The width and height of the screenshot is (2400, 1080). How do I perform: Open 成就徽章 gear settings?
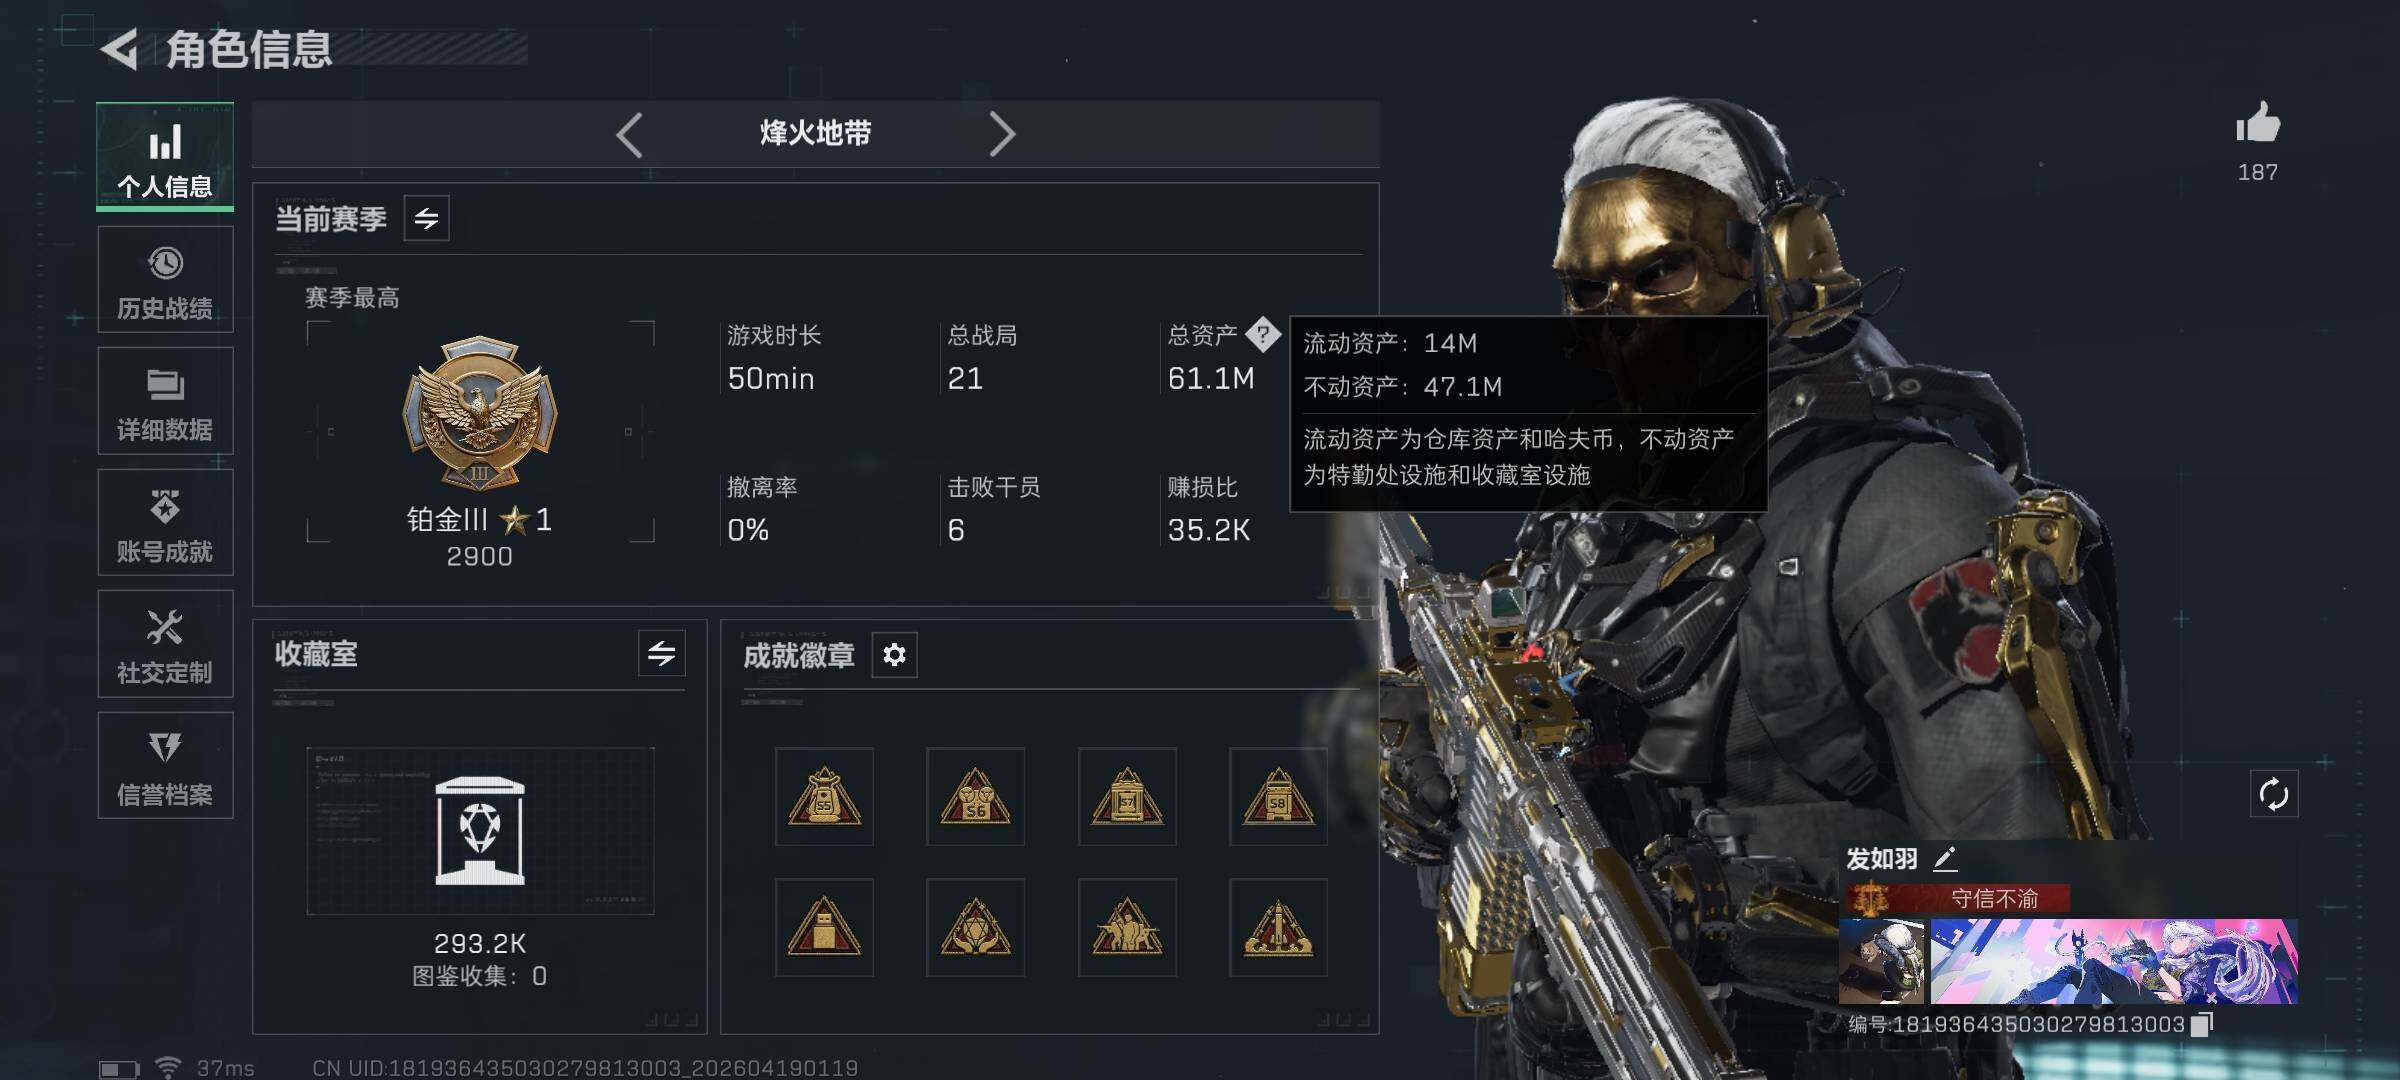(x=894, y=655)
